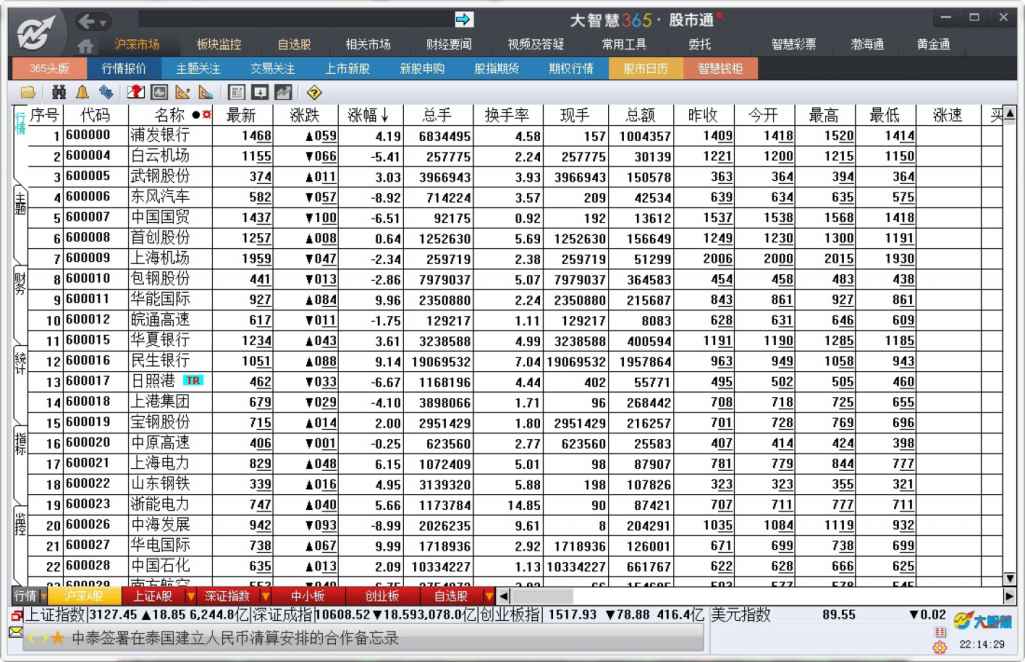Click the small red list icon above gear
The height and width of the screenshot is (662, 1025).
point(940,632)
